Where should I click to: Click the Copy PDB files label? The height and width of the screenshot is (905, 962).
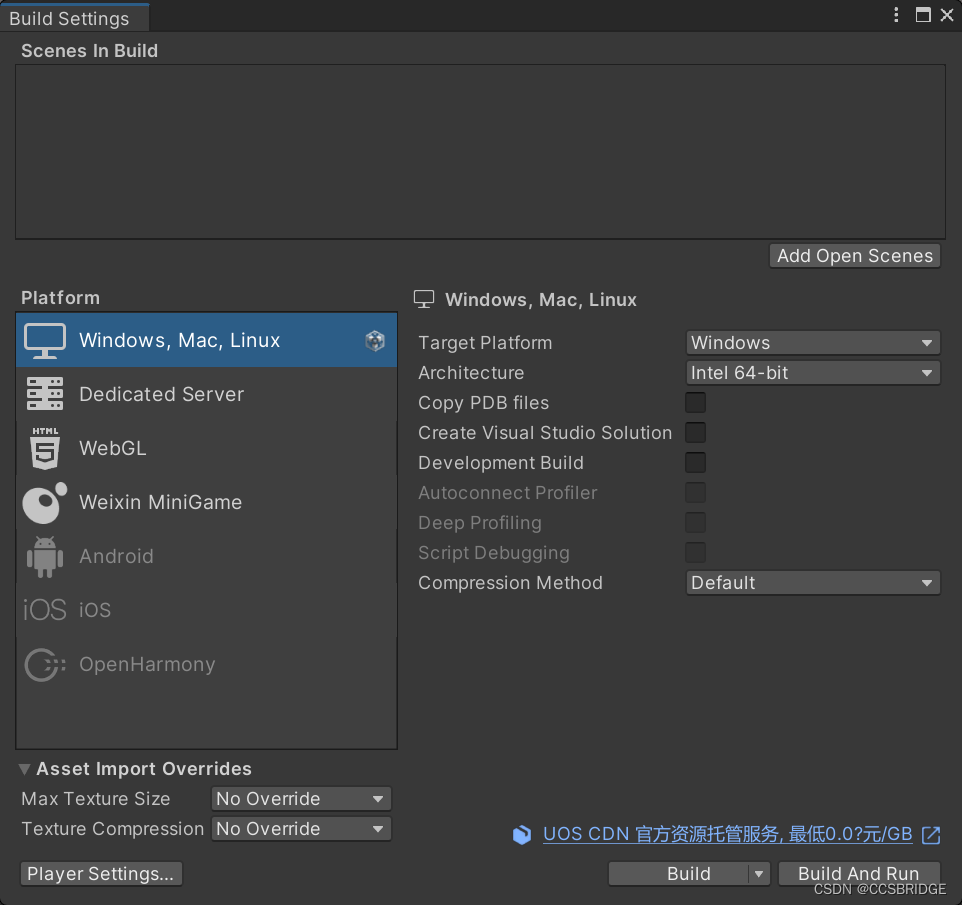click(x=483, y=403)
